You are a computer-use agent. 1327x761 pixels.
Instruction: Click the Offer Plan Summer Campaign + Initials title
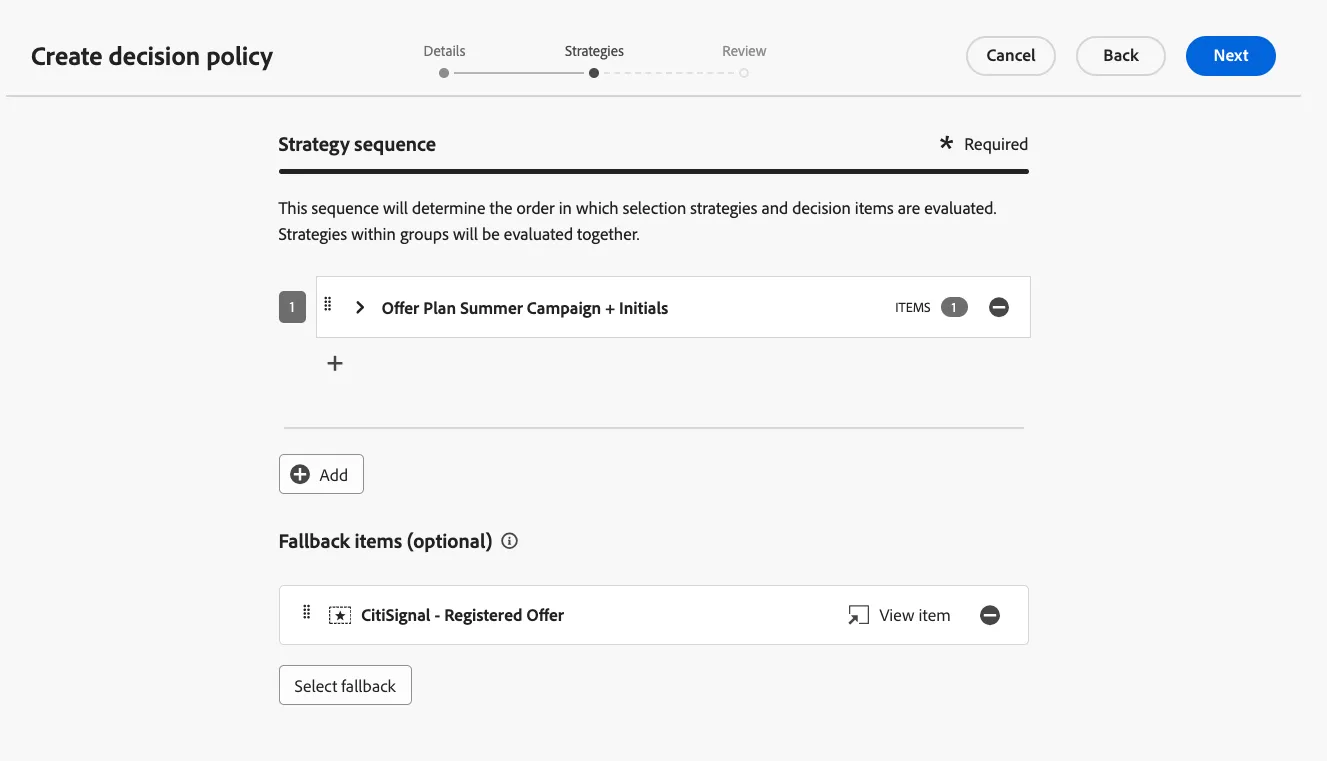coord(525,308)
